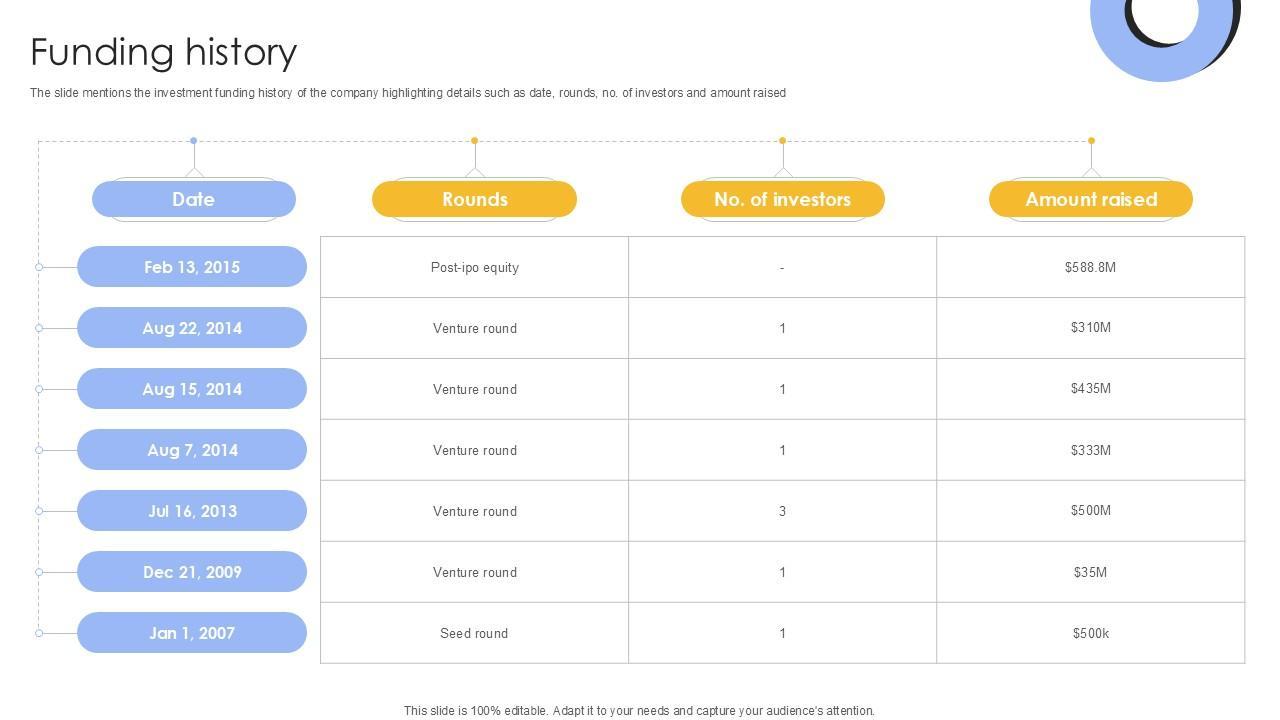
Task: Select the $500k amount cell
Action: (1090, 633)
